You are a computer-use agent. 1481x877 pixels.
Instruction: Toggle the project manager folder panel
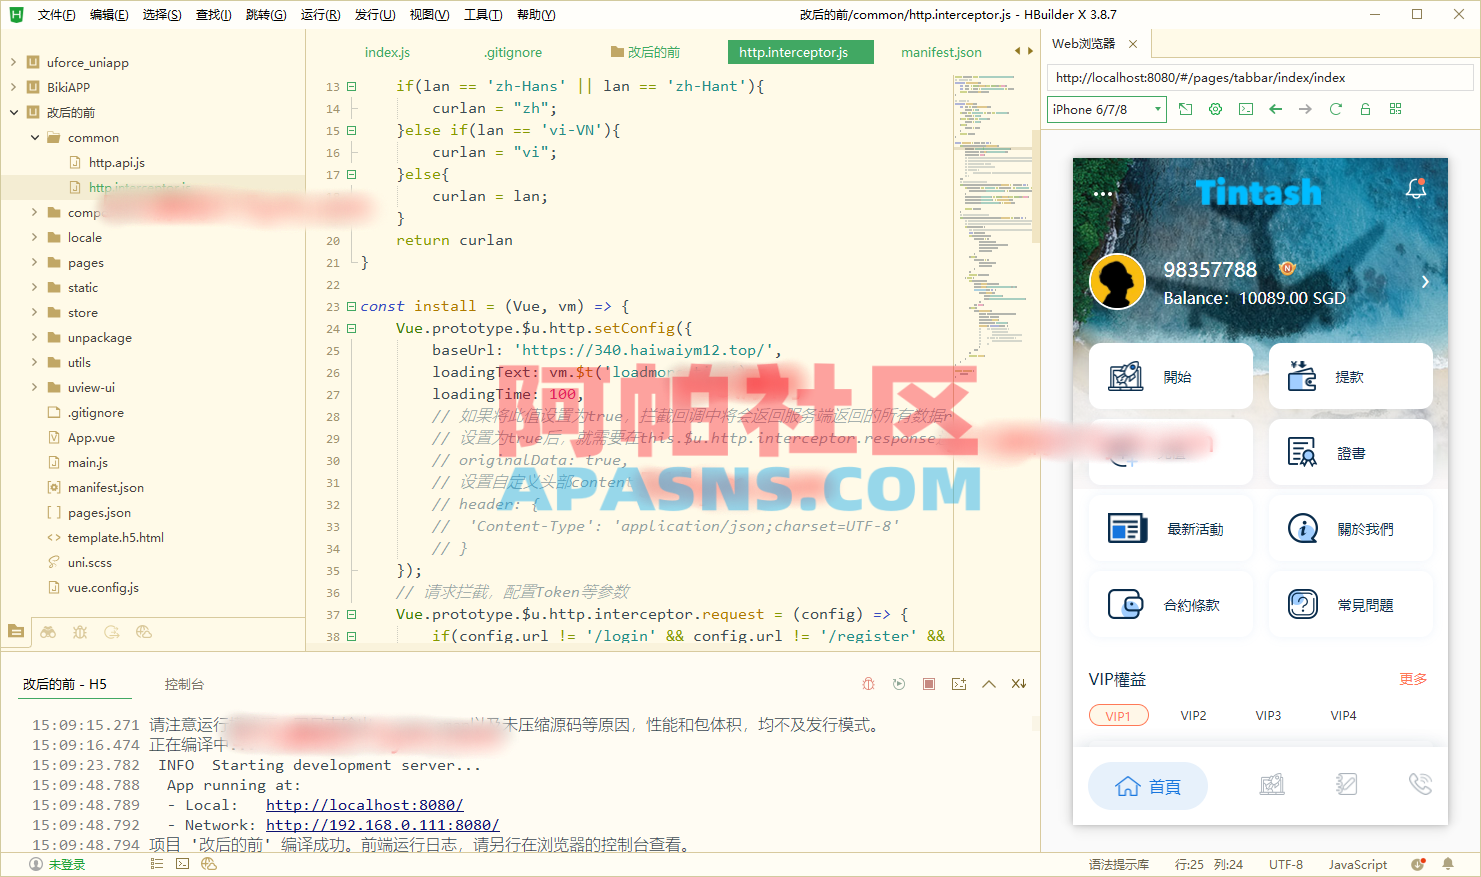pyautogui.click(x=16, y=632)
